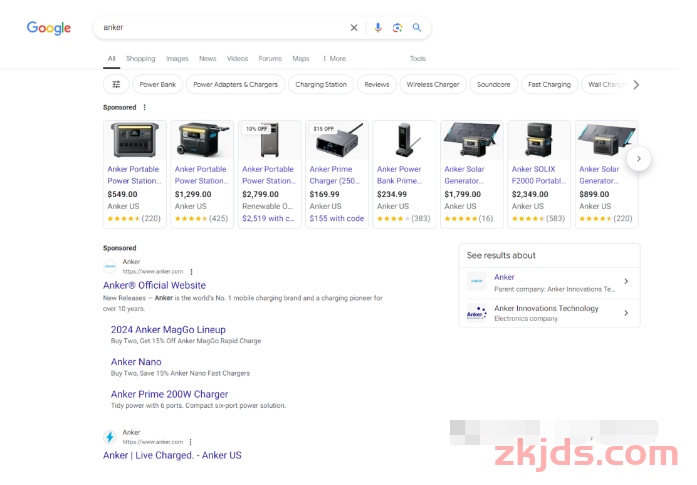Image resolution: width=697 pixels, height=485 pixels.
Task: Open options menu beside Anker Live Charged URL
Action: point(190,442)
